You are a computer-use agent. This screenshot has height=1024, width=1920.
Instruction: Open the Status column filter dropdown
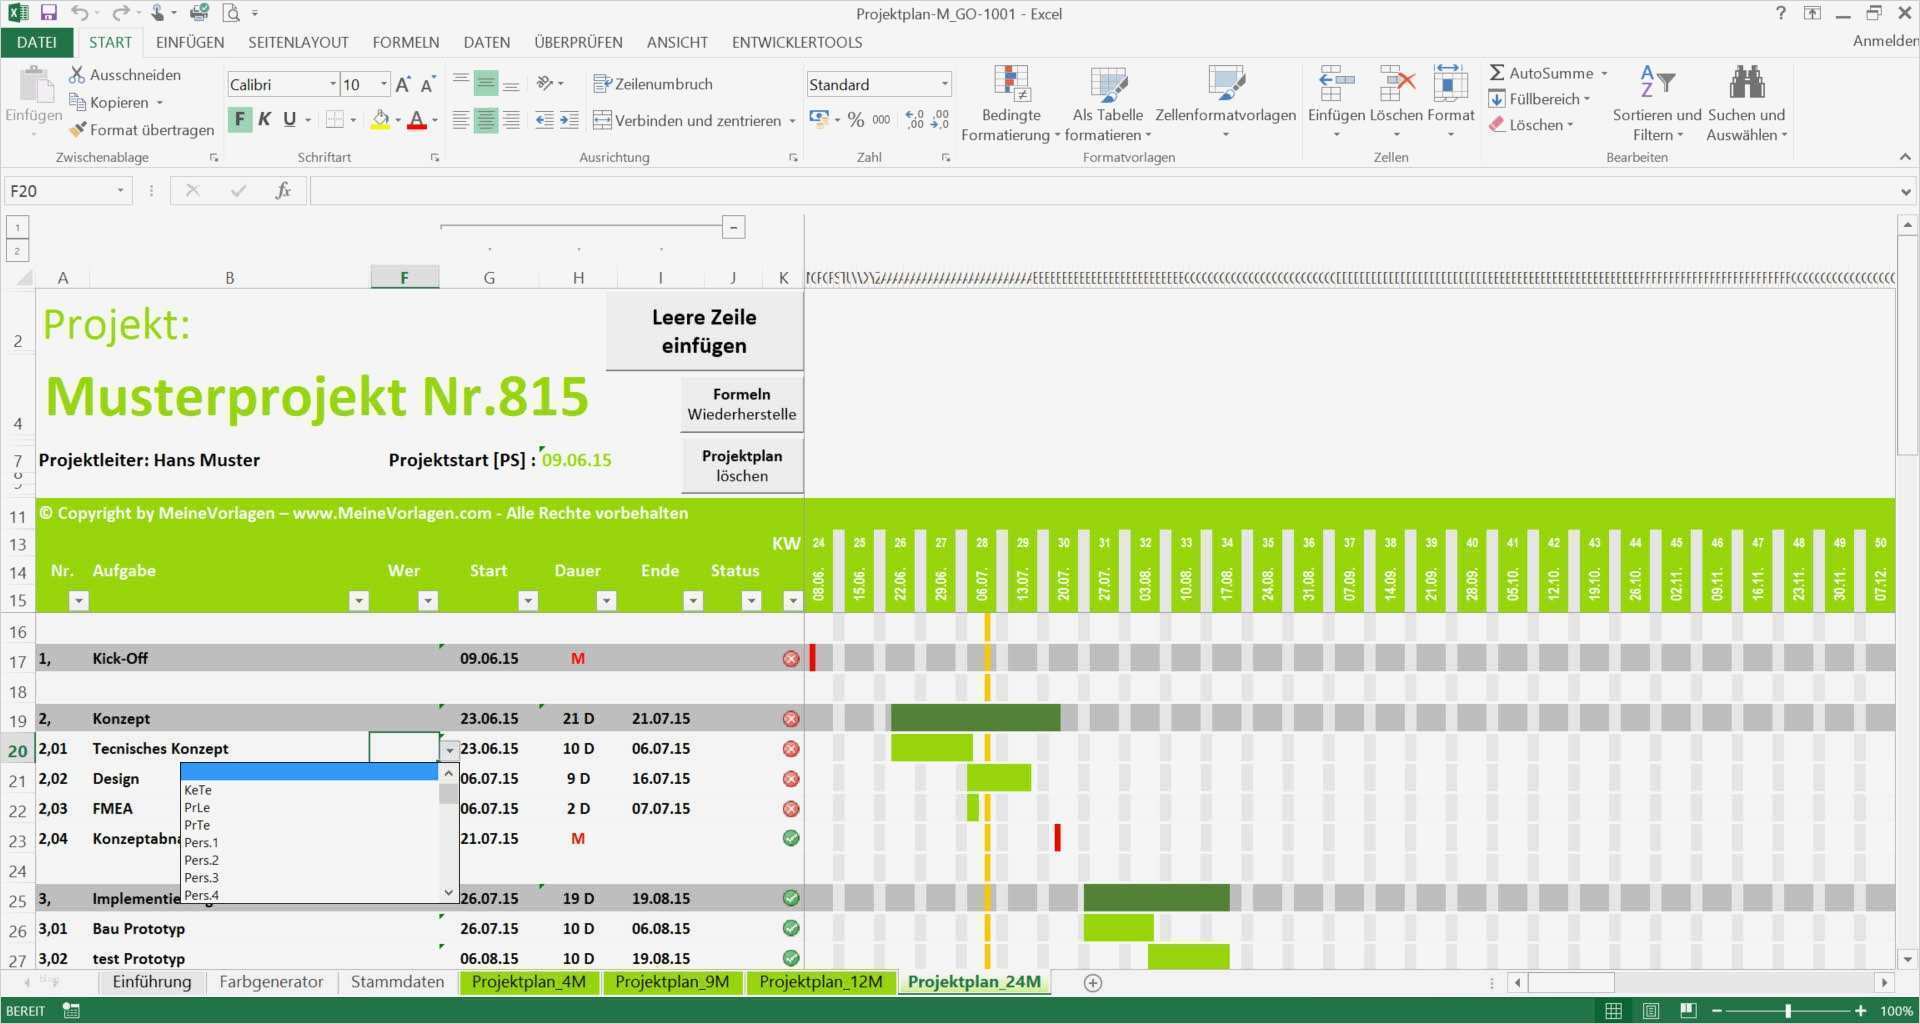click(751, 601)
